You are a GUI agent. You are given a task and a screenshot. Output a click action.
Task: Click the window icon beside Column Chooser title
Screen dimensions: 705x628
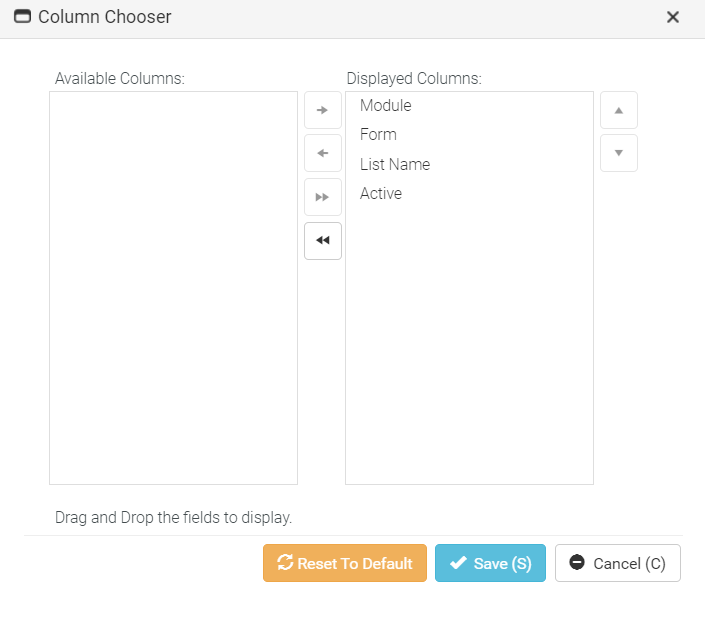(22, 17)
